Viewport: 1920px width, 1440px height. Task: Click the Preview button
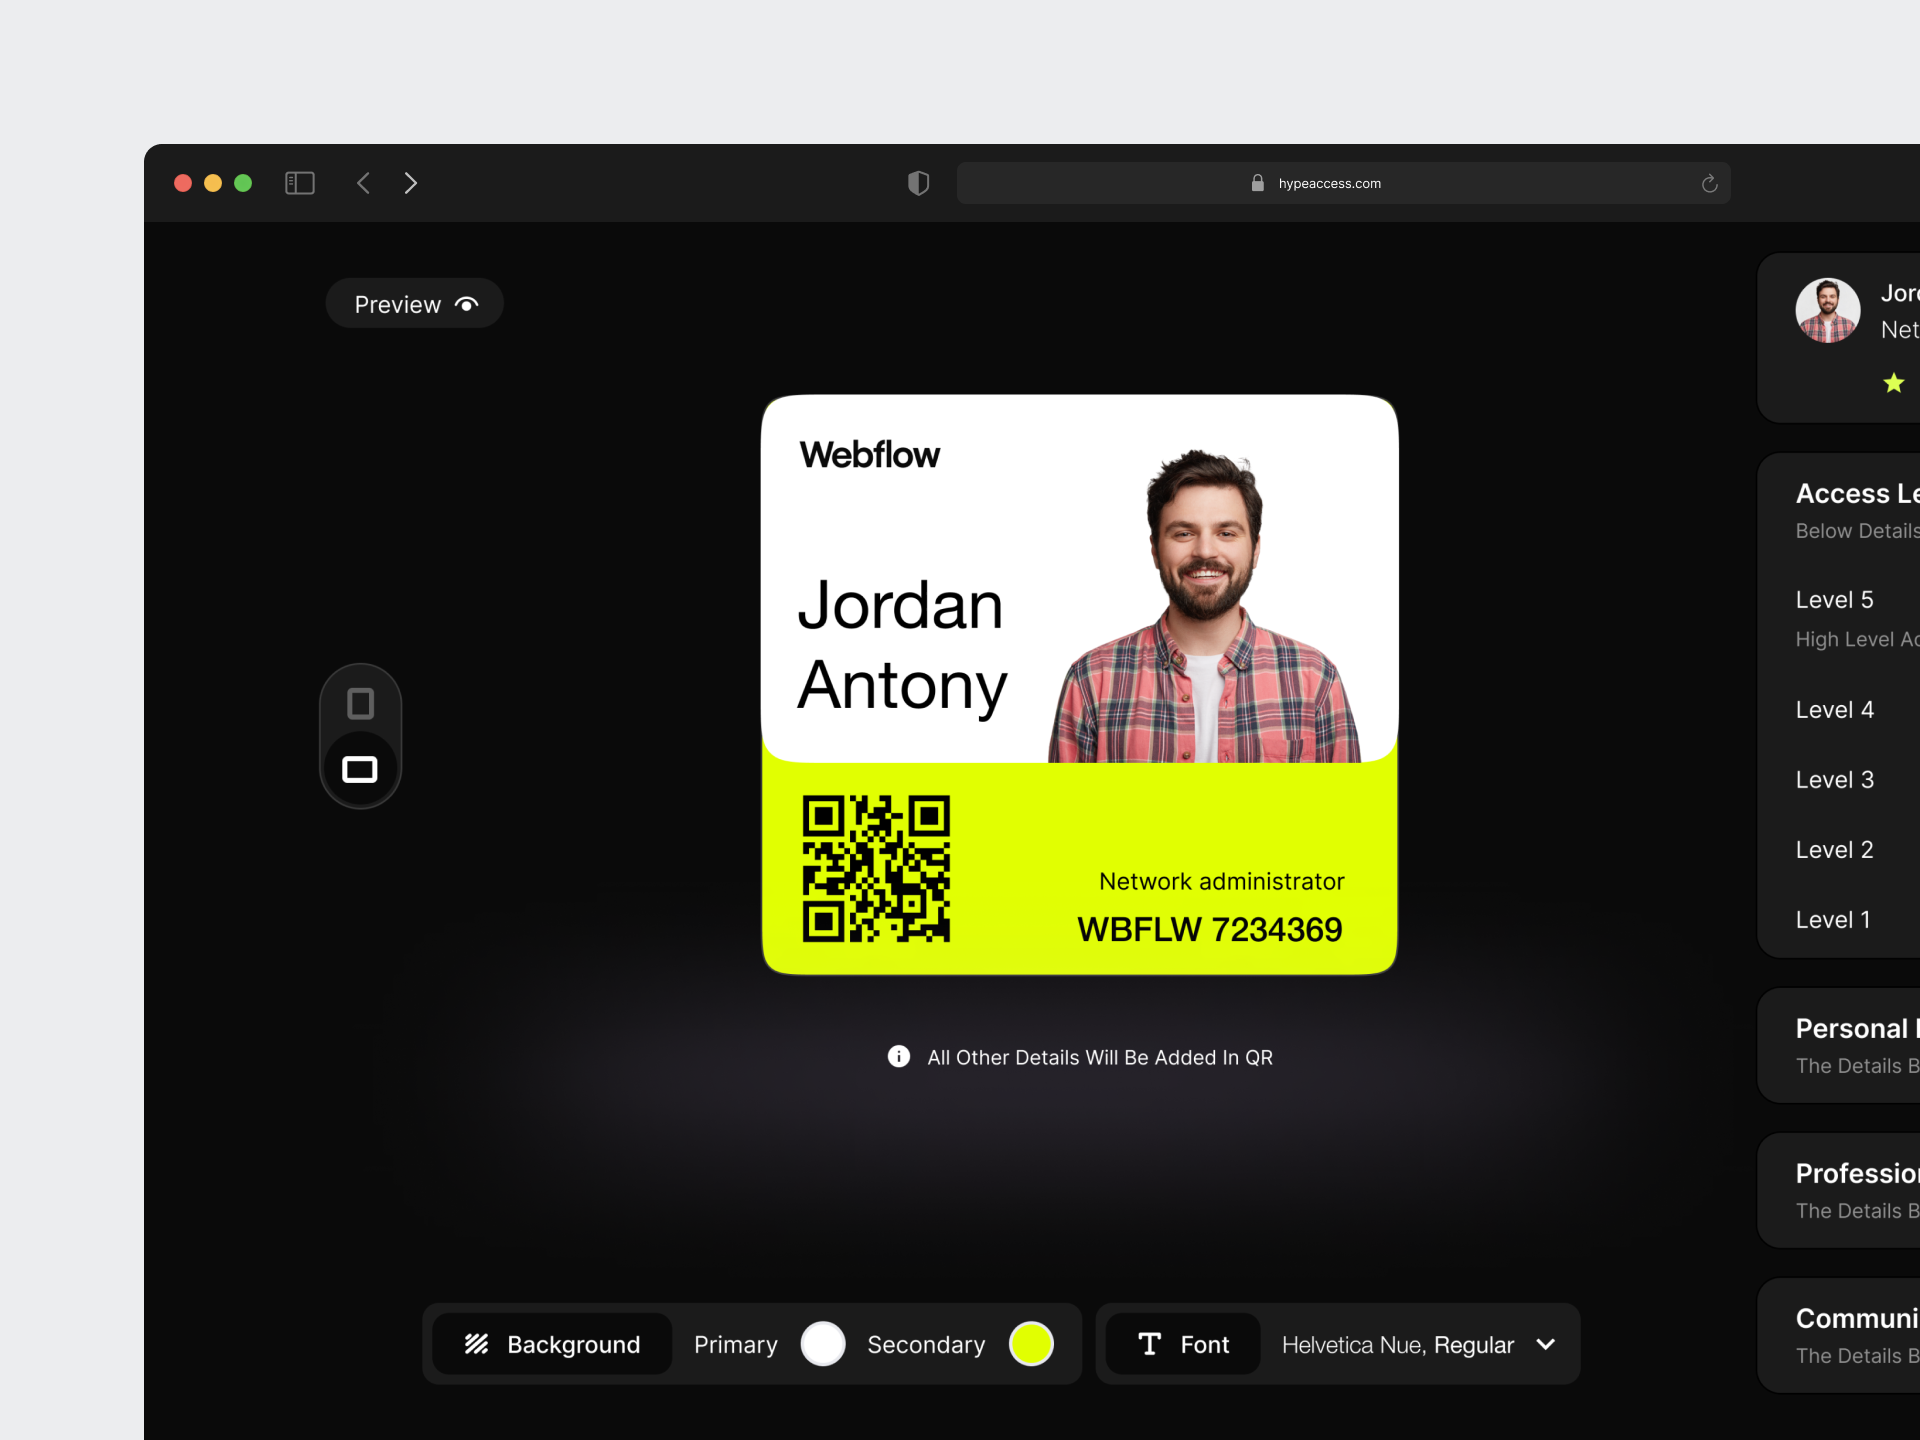click(414, 303)
